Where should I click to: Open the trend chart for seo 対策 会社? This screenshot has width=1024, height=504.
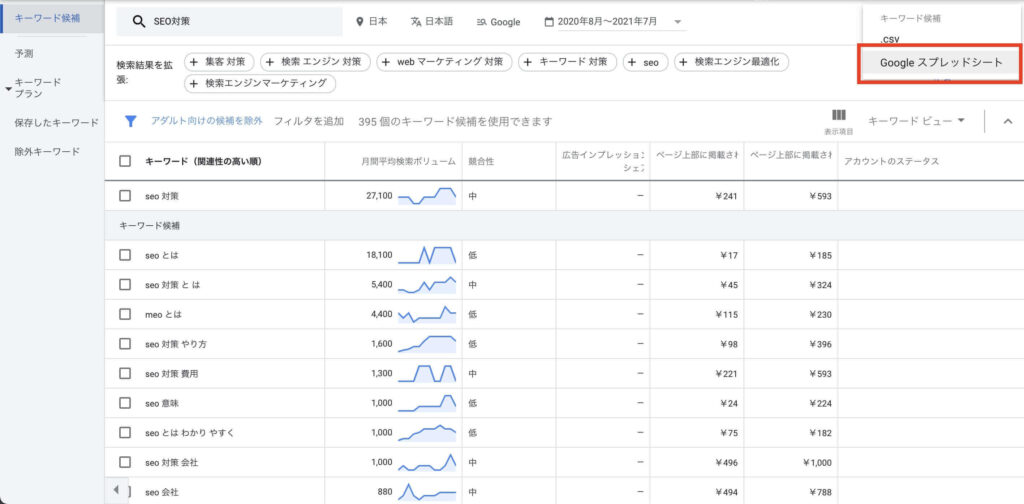(x=427, y=462)
